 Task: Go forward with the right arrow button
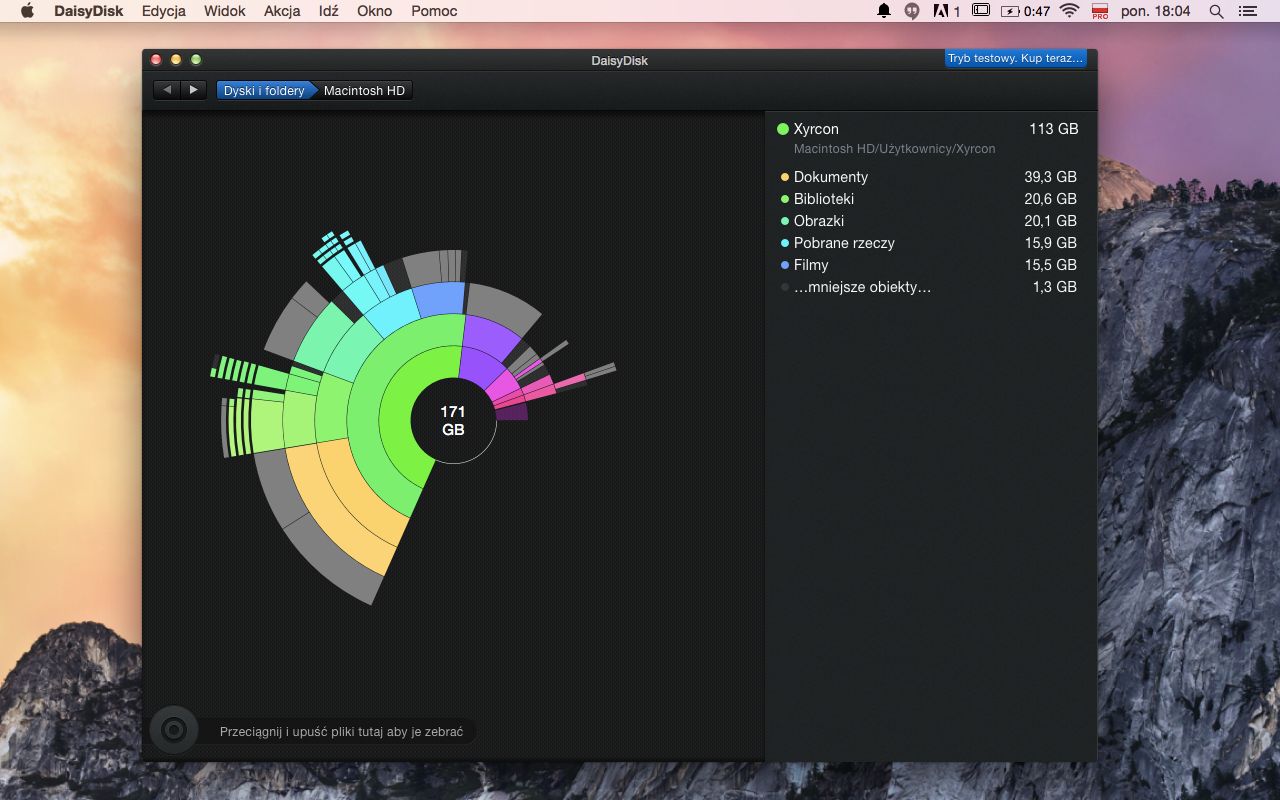[x=194, y=90]
